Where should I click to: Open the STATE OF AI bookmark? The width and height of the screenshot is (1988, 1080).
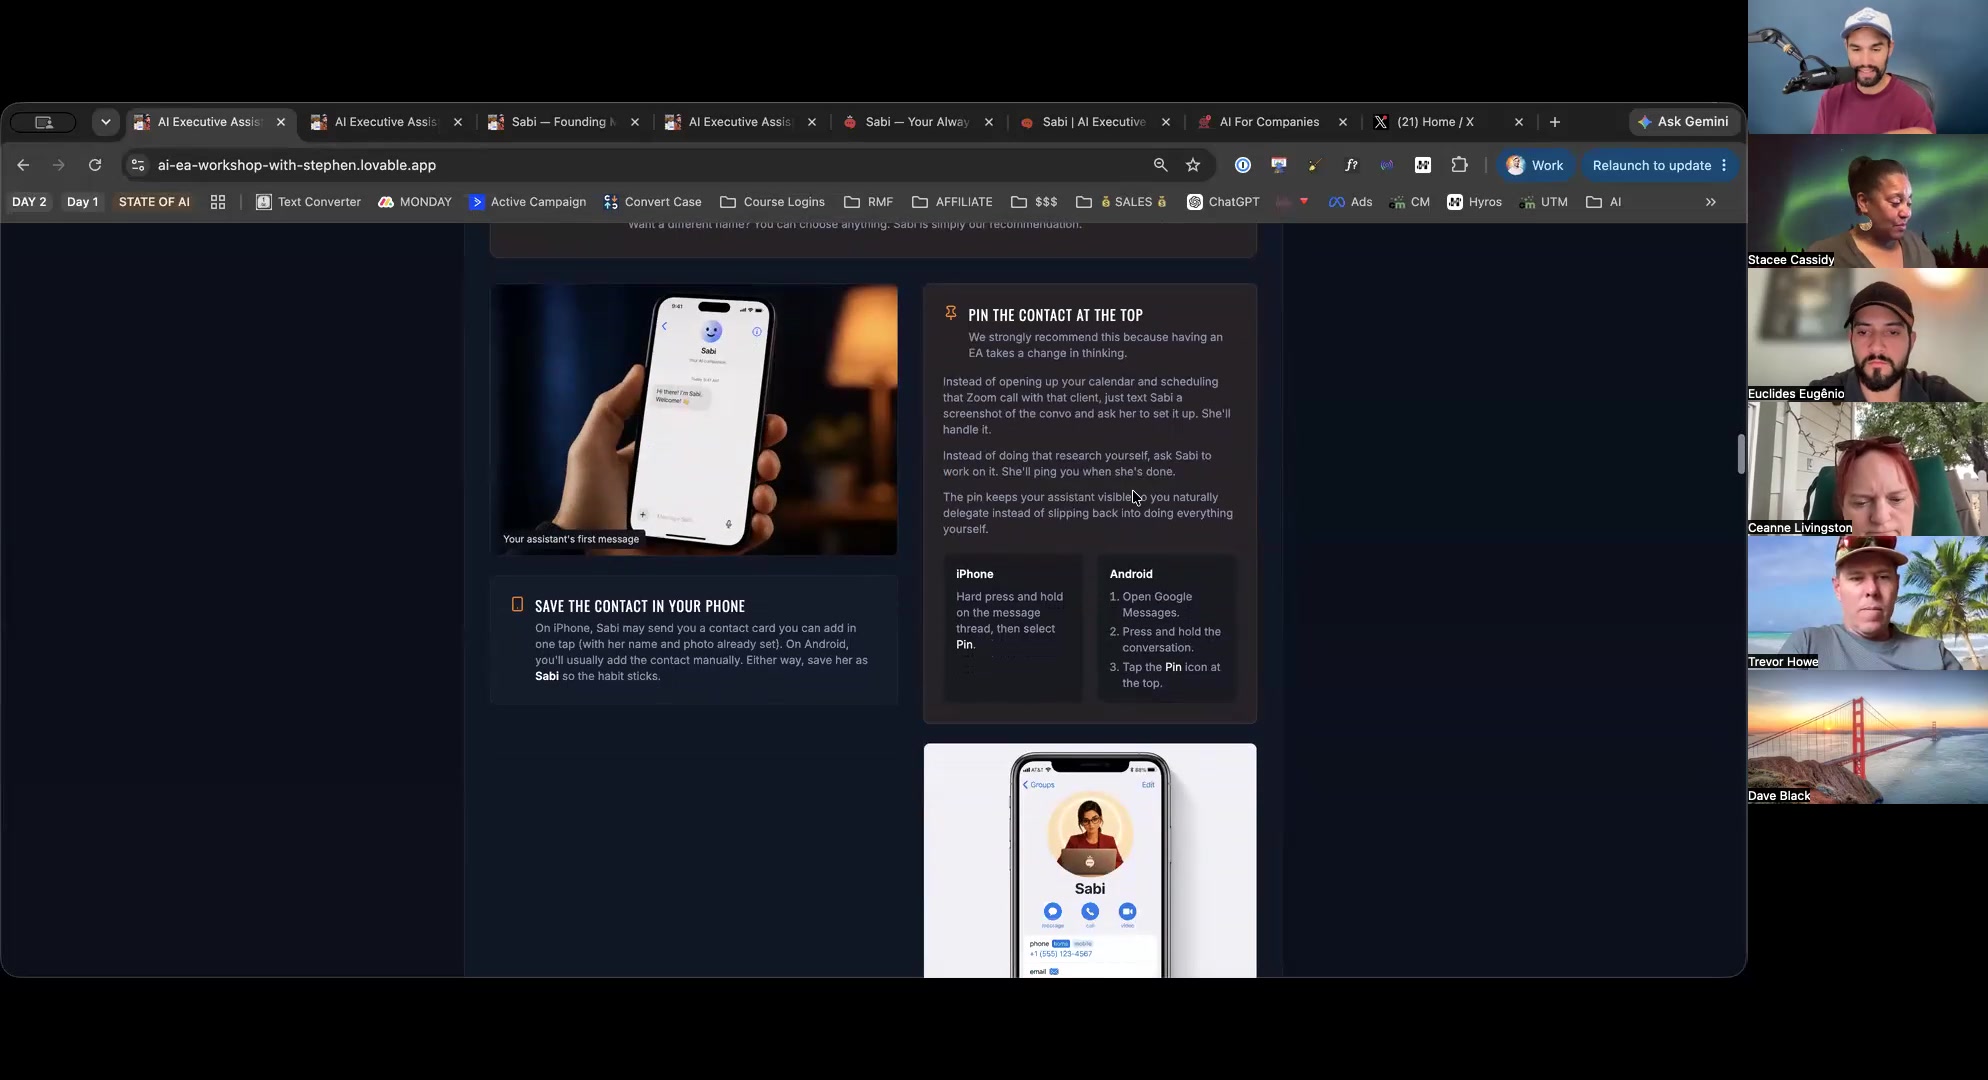[154, 202]
